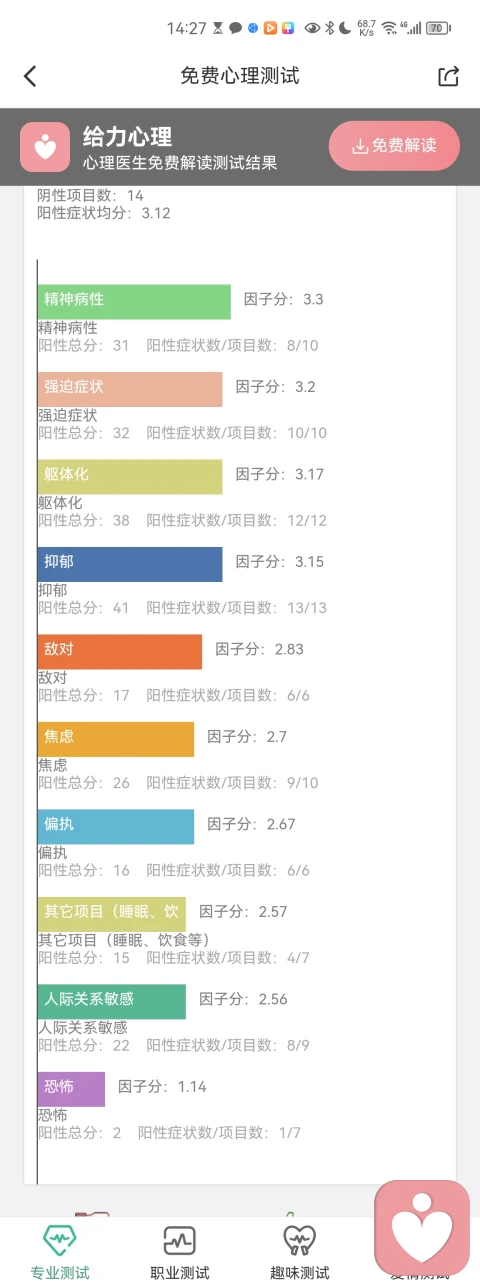Tap the battery indicator in status bar
The height and width of the screenshot is (1286, 480).
click(438, 28)
